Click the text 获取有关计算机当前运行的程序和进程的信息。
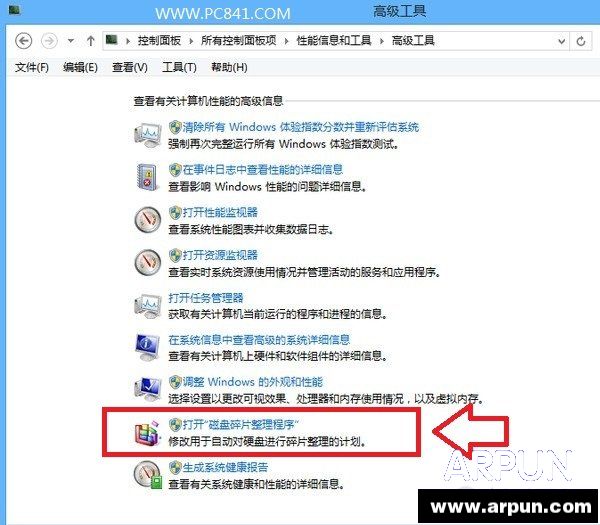This screenshot has height=525, width=600. click(278, 314)
